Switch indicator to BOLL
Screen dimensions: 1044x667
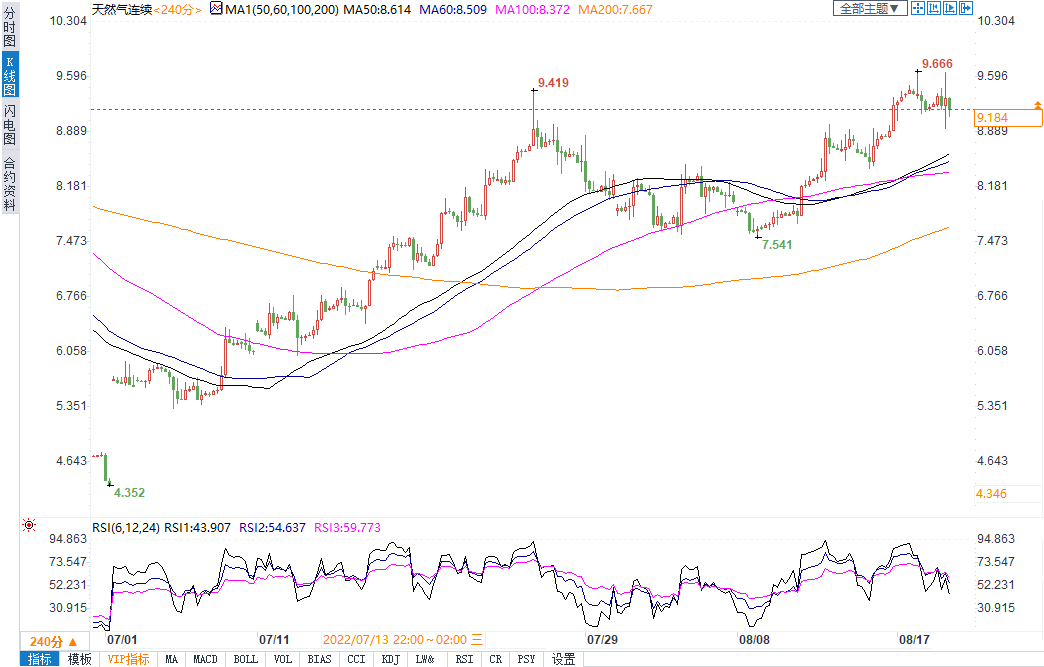click(245, 659)
